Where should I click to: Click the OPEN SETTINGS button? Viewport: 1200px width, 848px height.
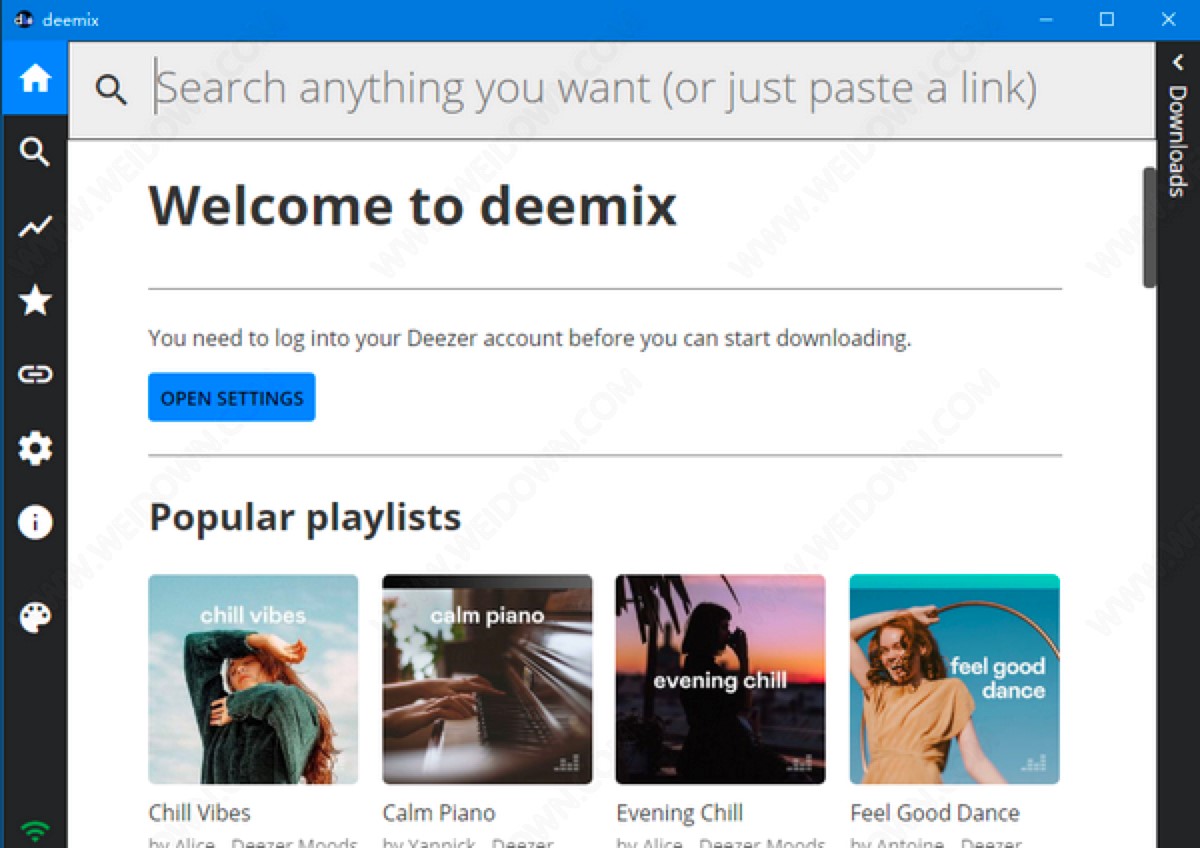pyautogui.click(x=231, y=397)
